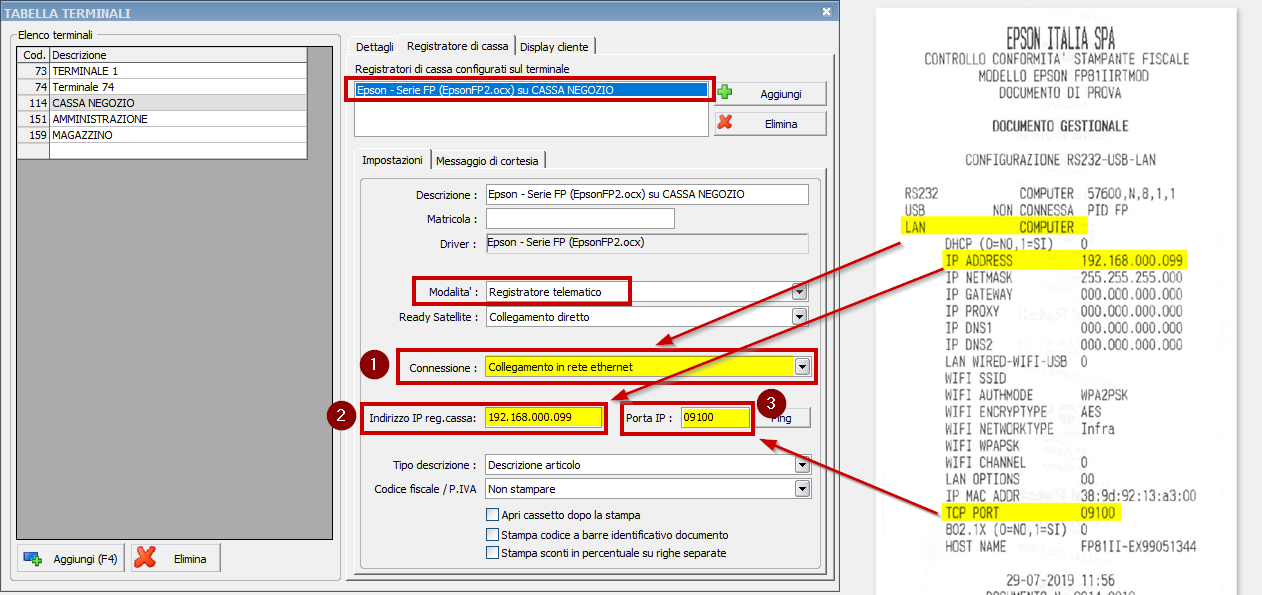The width and height of the screenshot is (1262, 595).
Task: Open the Display cliente tab
Action: click(x=554, y=46)
